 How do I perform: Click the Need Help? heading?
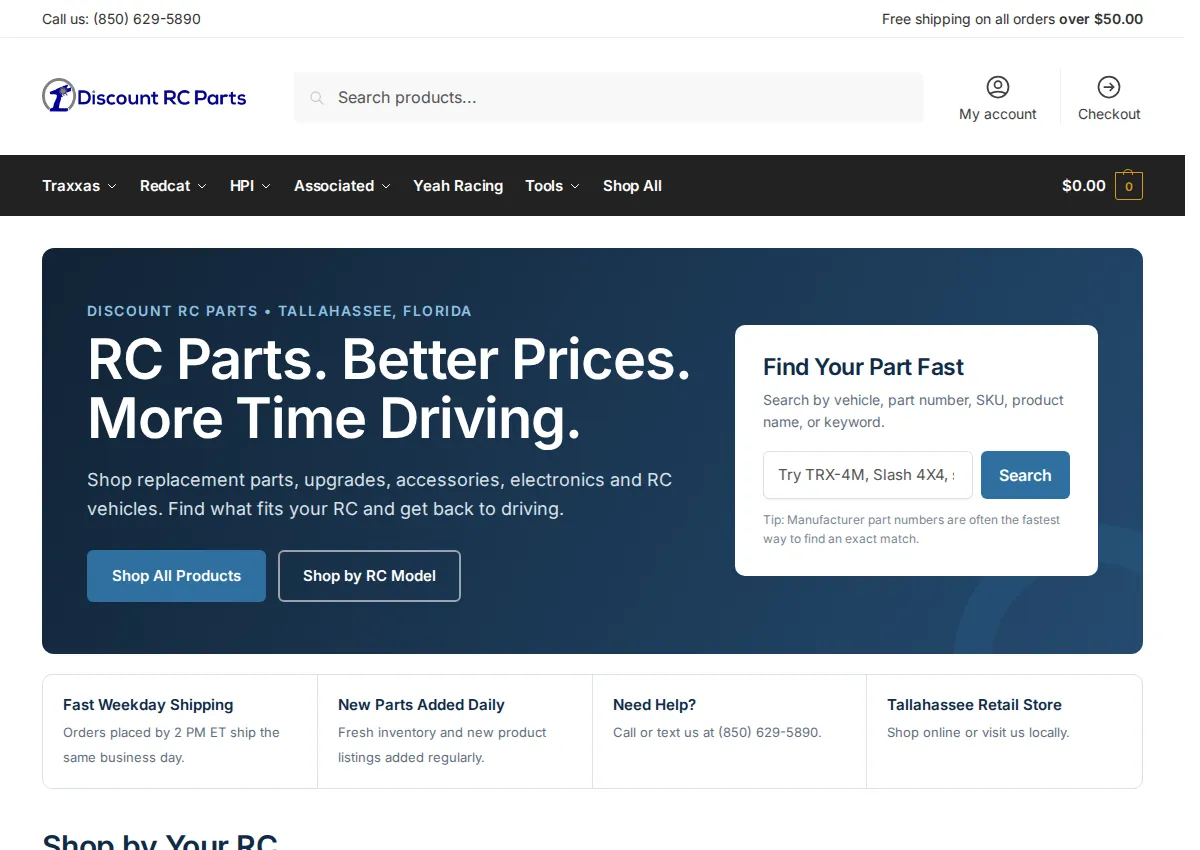pyautogui.click(x=654, y=705)
